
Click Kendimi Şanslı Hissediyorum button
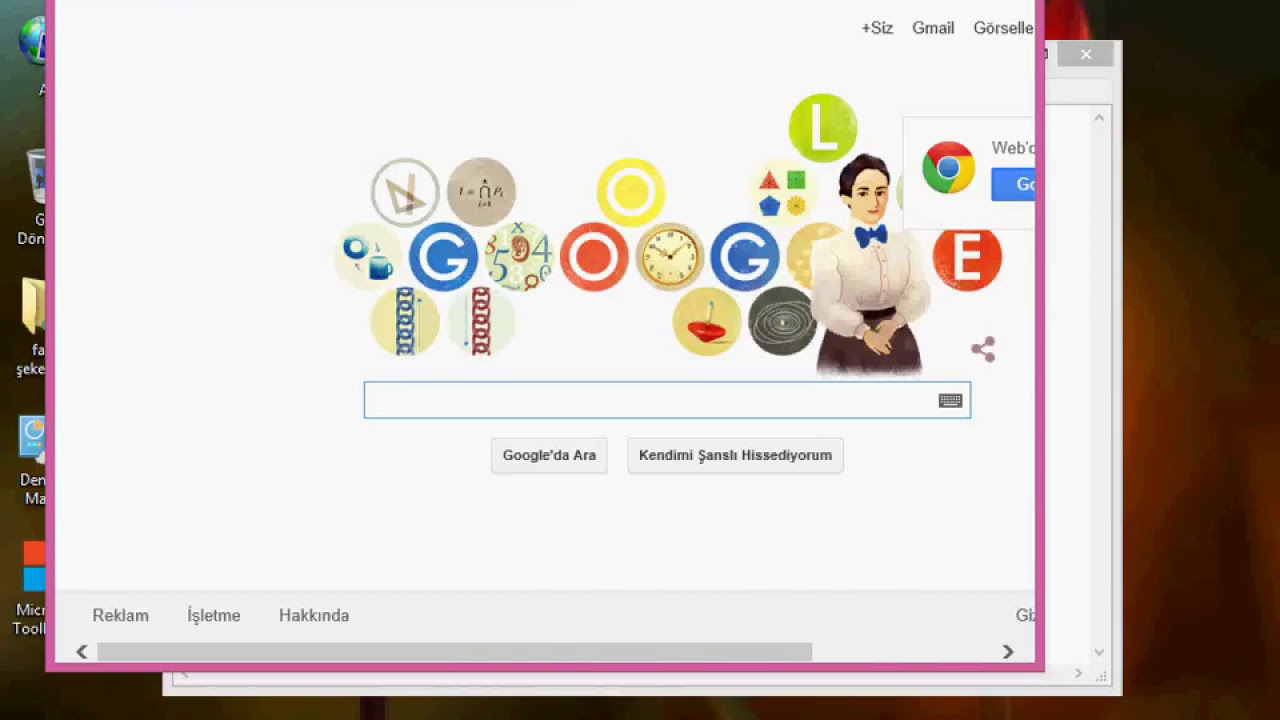[x=735, y=455]
